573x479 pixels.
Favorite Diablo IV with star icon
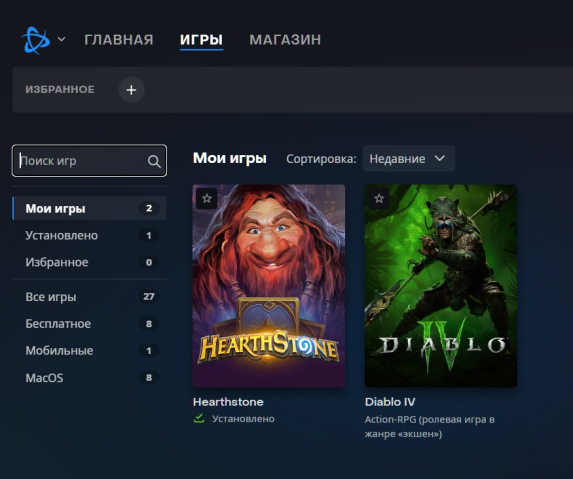pyautogui.click(x=379, y=198)
